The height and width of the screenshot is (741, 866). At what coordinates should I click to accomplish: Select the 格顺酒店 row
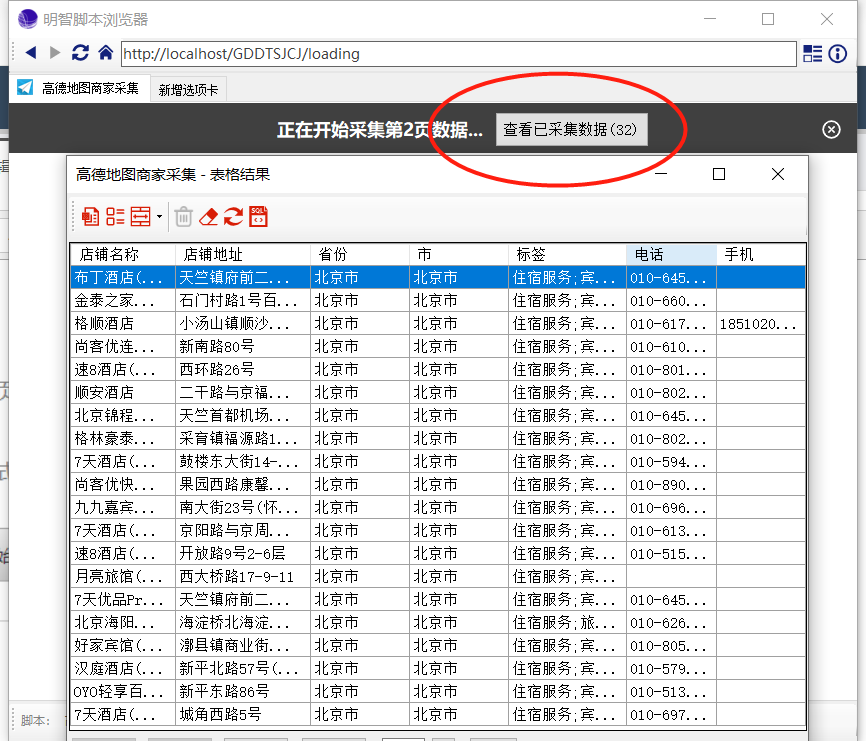pos(438,324)
